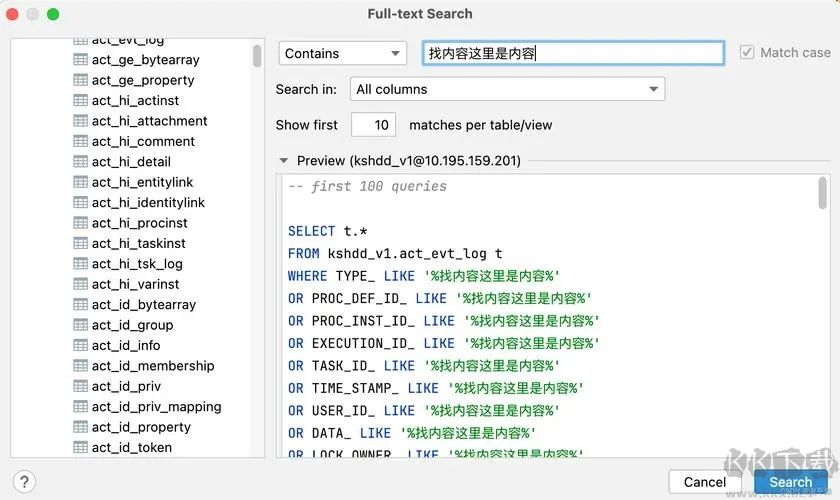840x500 pixels.
Task: Click table icon beside act_id_info
Action: [80, 345]
